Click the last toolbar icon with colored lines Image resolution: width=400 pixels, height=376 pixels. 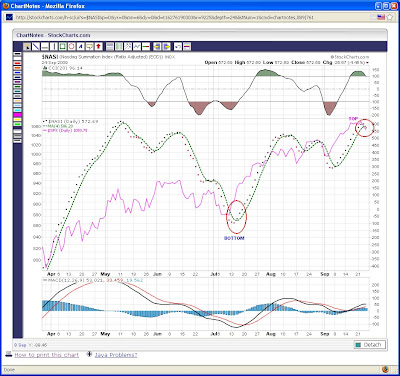pos(187,47)
